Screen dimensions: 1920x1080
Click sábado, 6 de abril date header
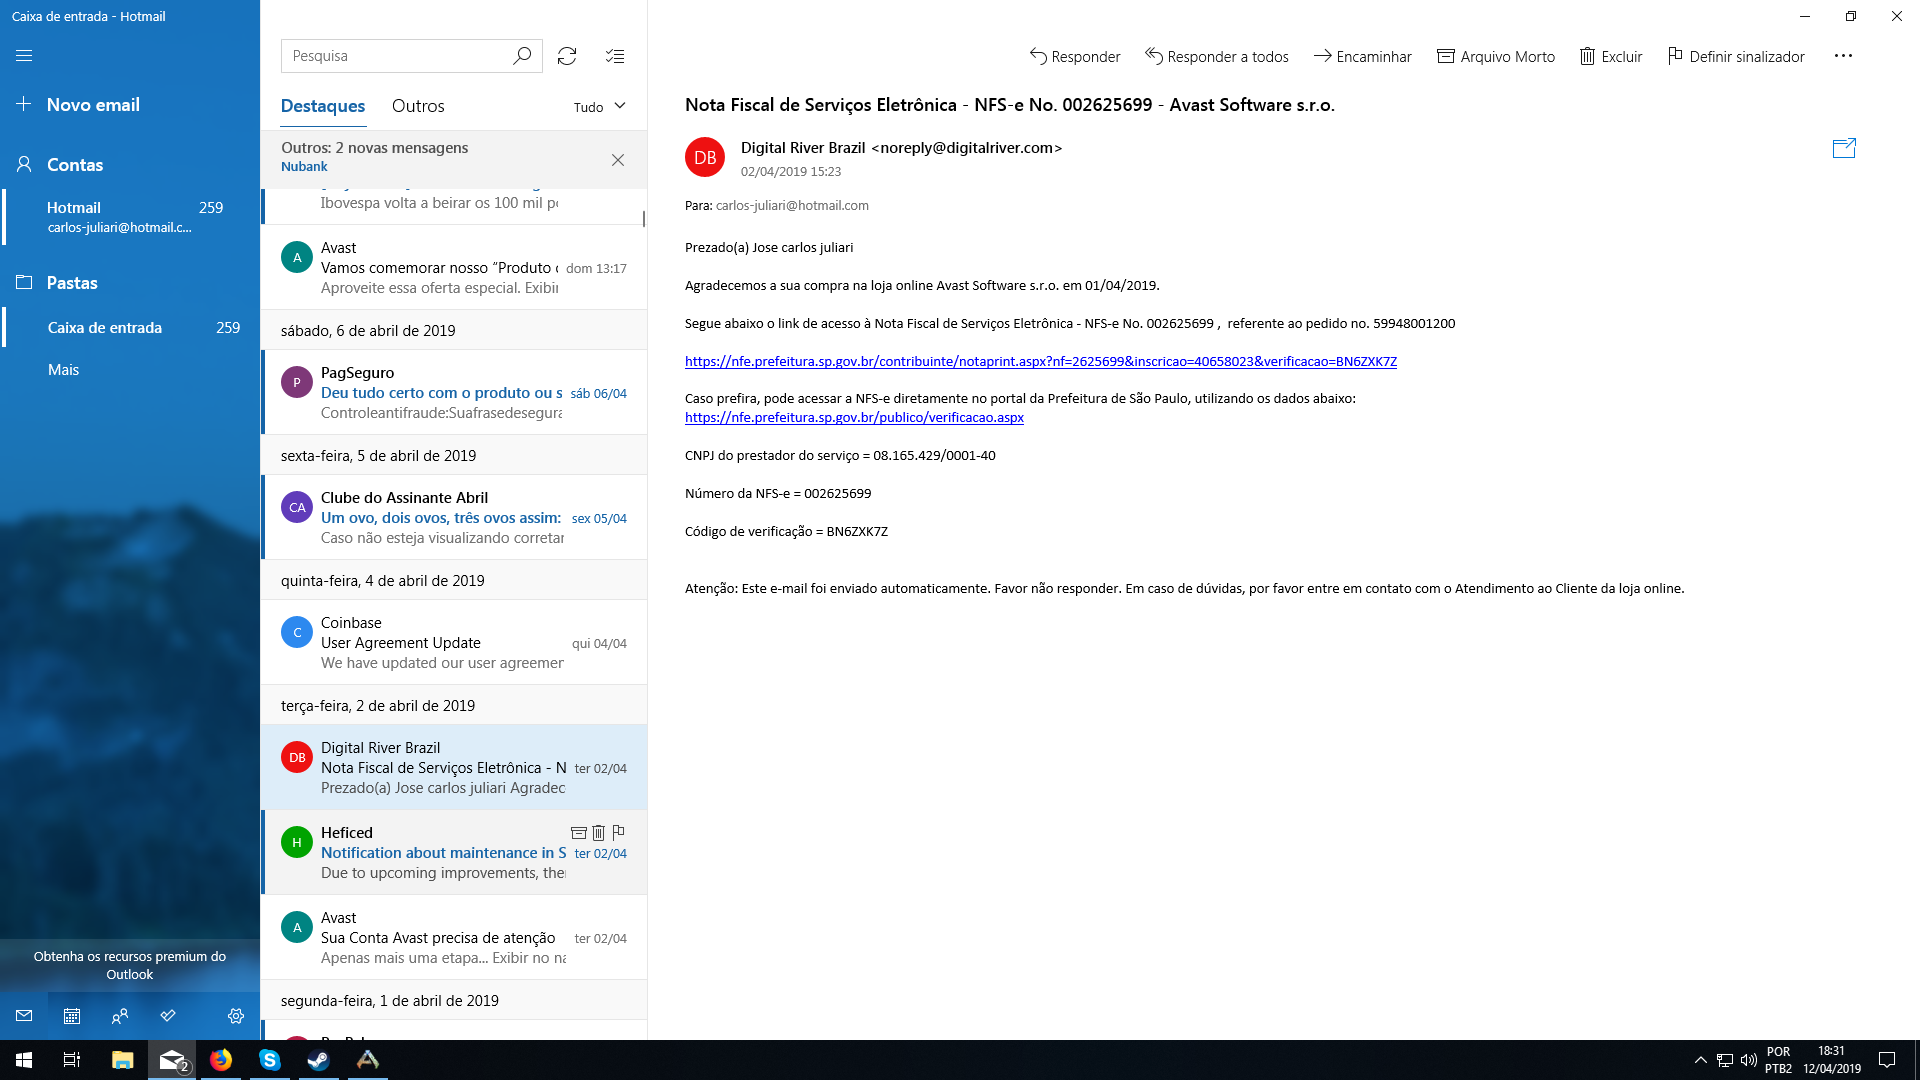tap(454, 330)
